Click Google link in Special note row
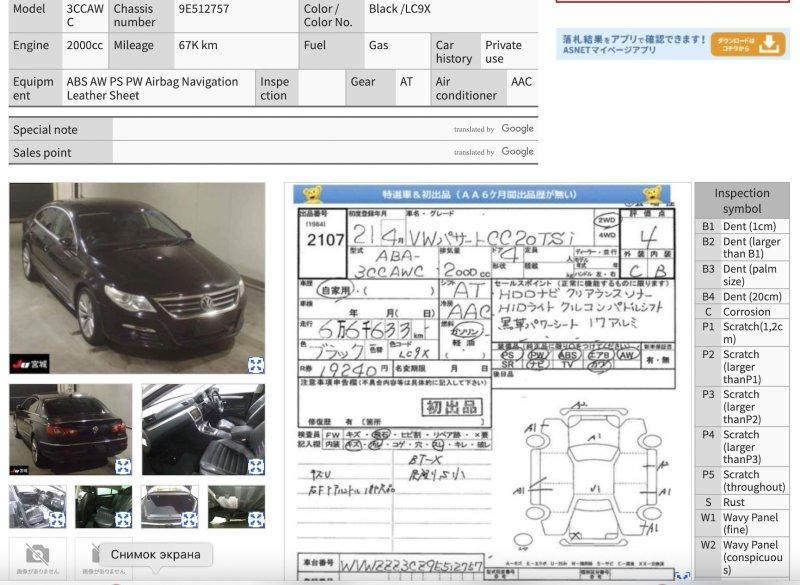 pyautogui.click(x=517, y=129)
